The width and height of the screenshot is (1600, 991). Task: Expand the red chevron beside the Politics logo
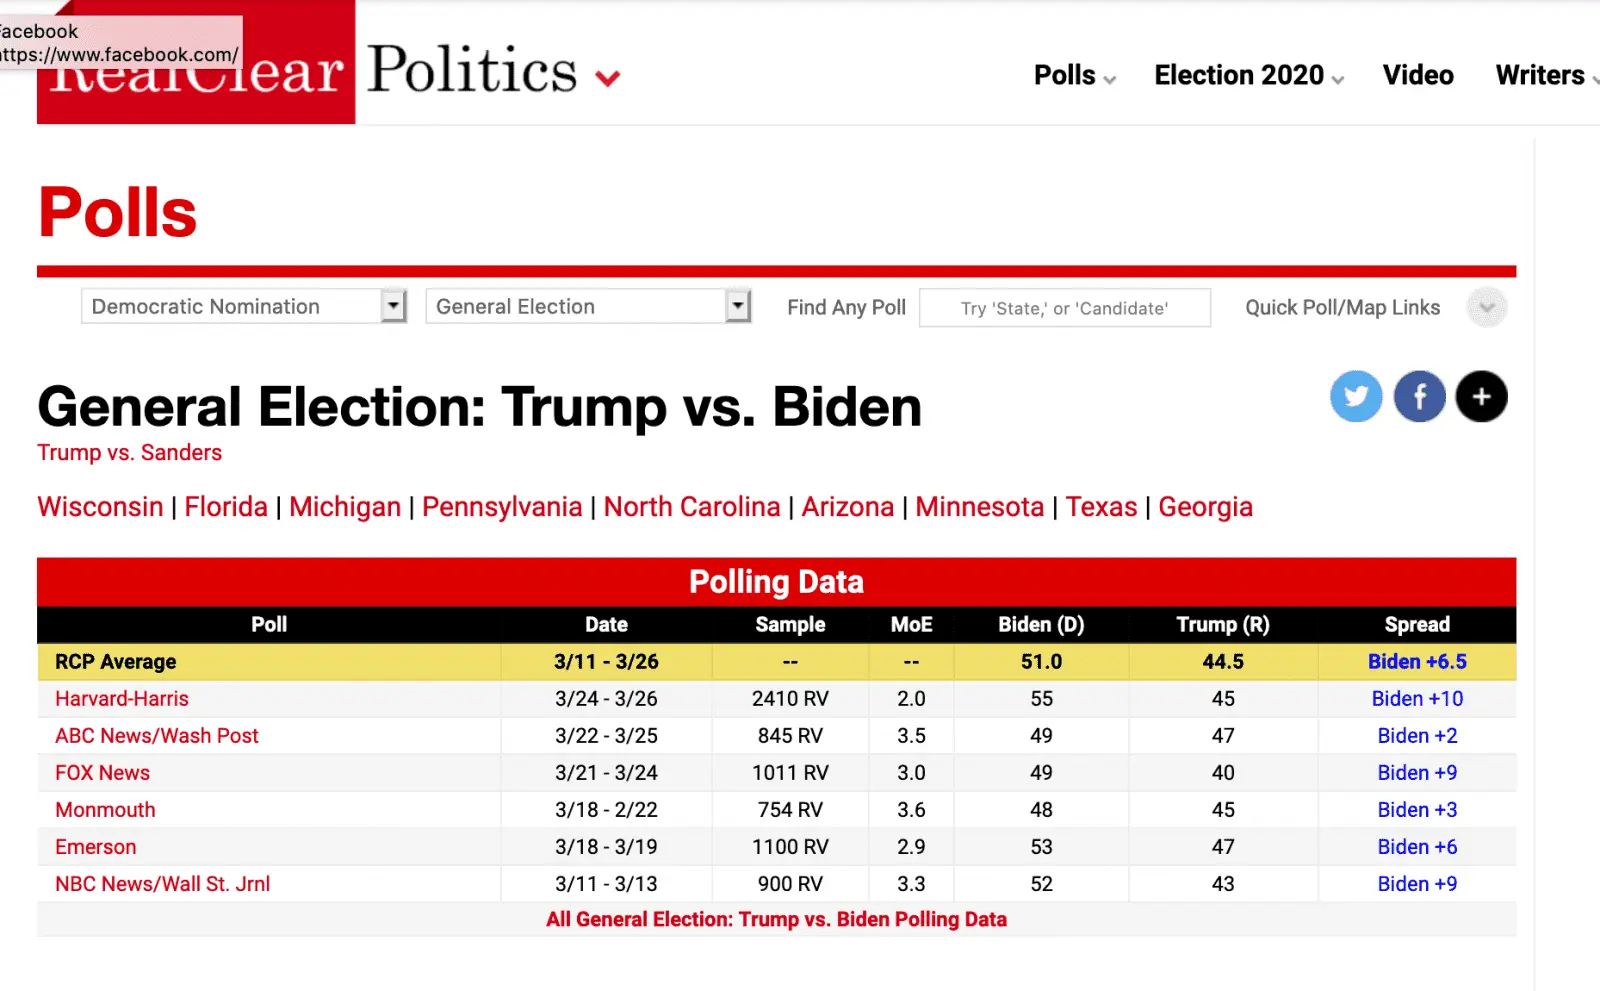point(609,78)
